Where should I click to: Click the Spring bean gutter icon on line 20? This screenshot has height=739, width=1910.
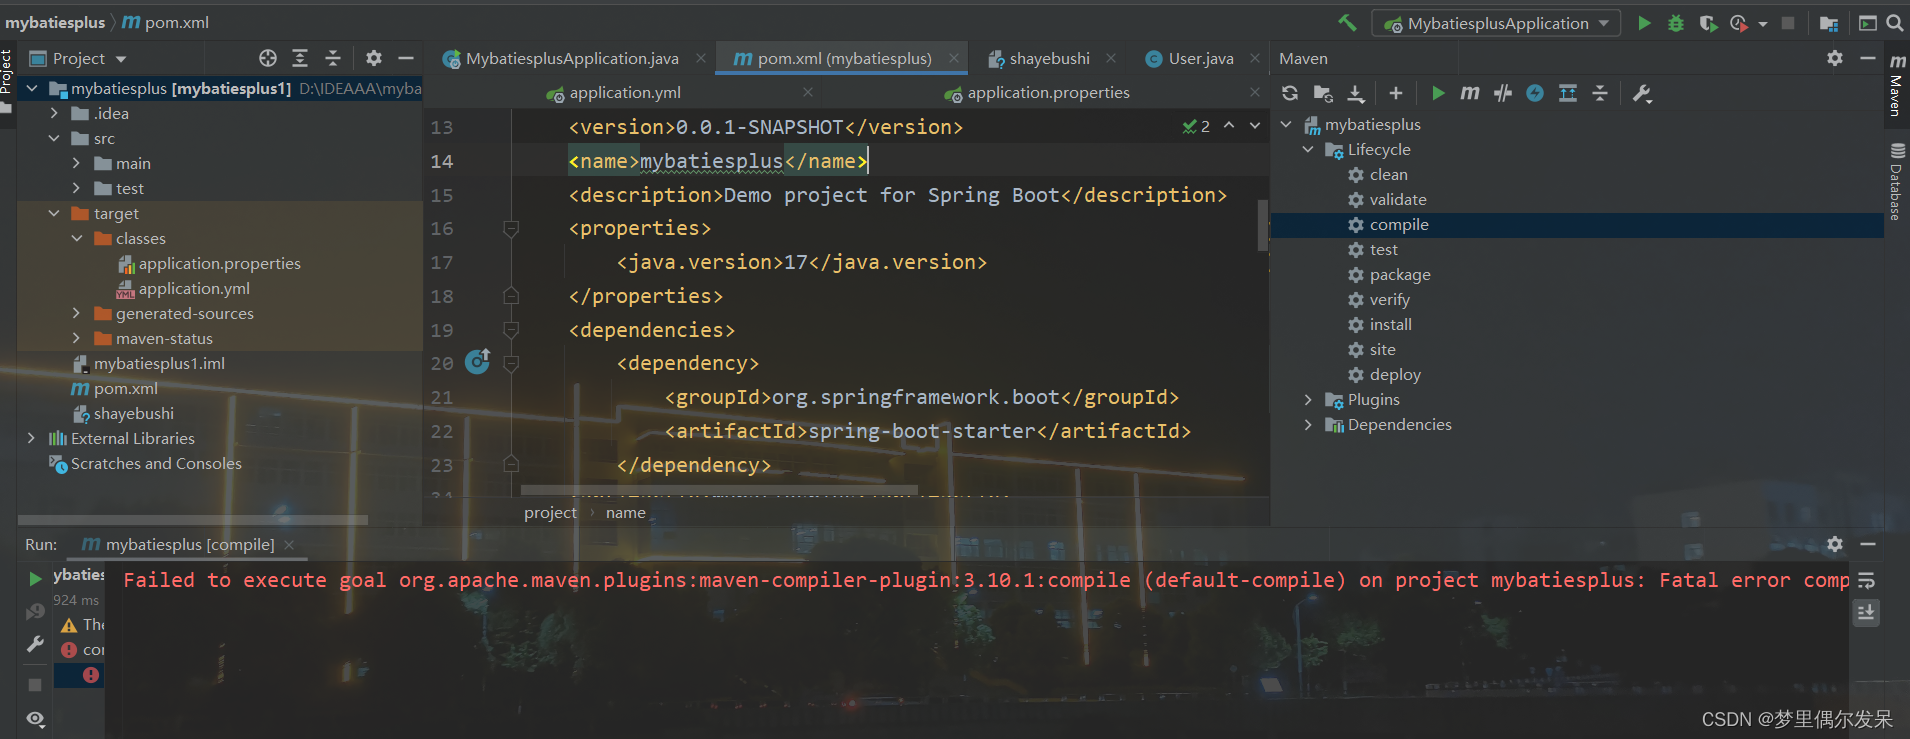tap(478, 361)
